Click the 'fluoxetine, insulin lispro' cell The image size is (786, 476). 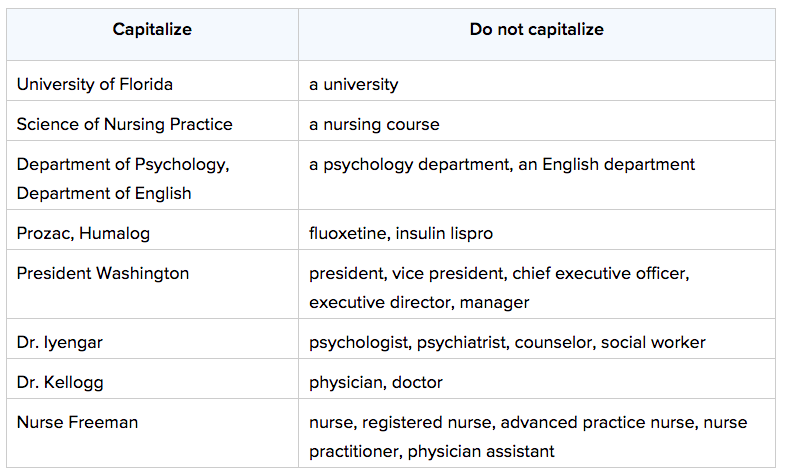click(537, 229)
